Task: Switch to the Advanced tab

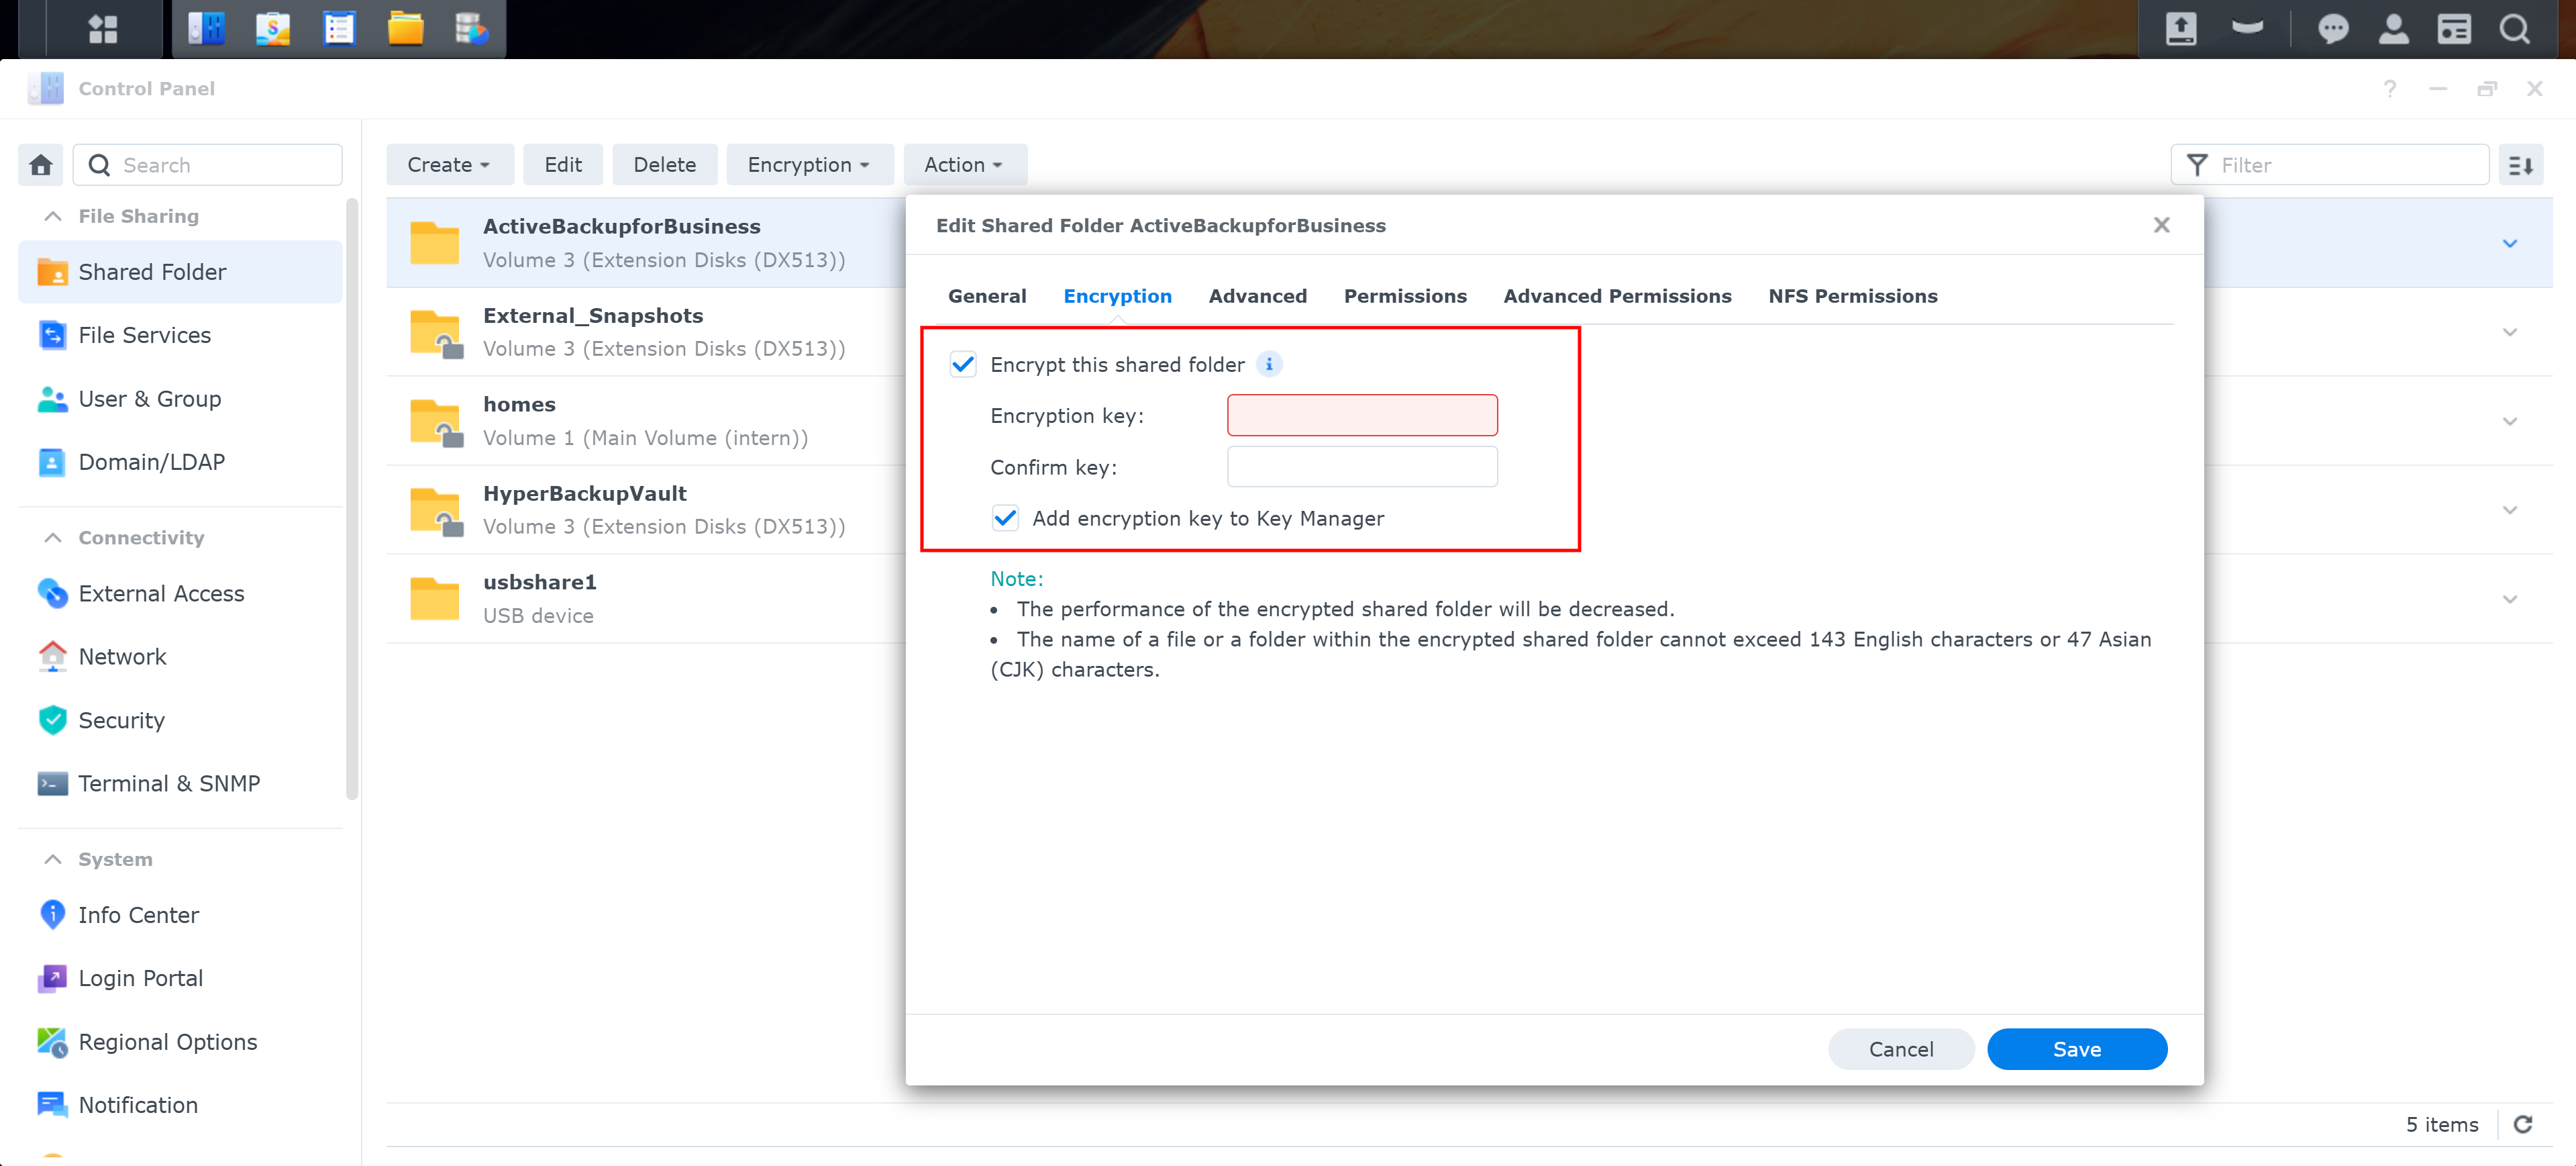Action: coord(1257,296)
